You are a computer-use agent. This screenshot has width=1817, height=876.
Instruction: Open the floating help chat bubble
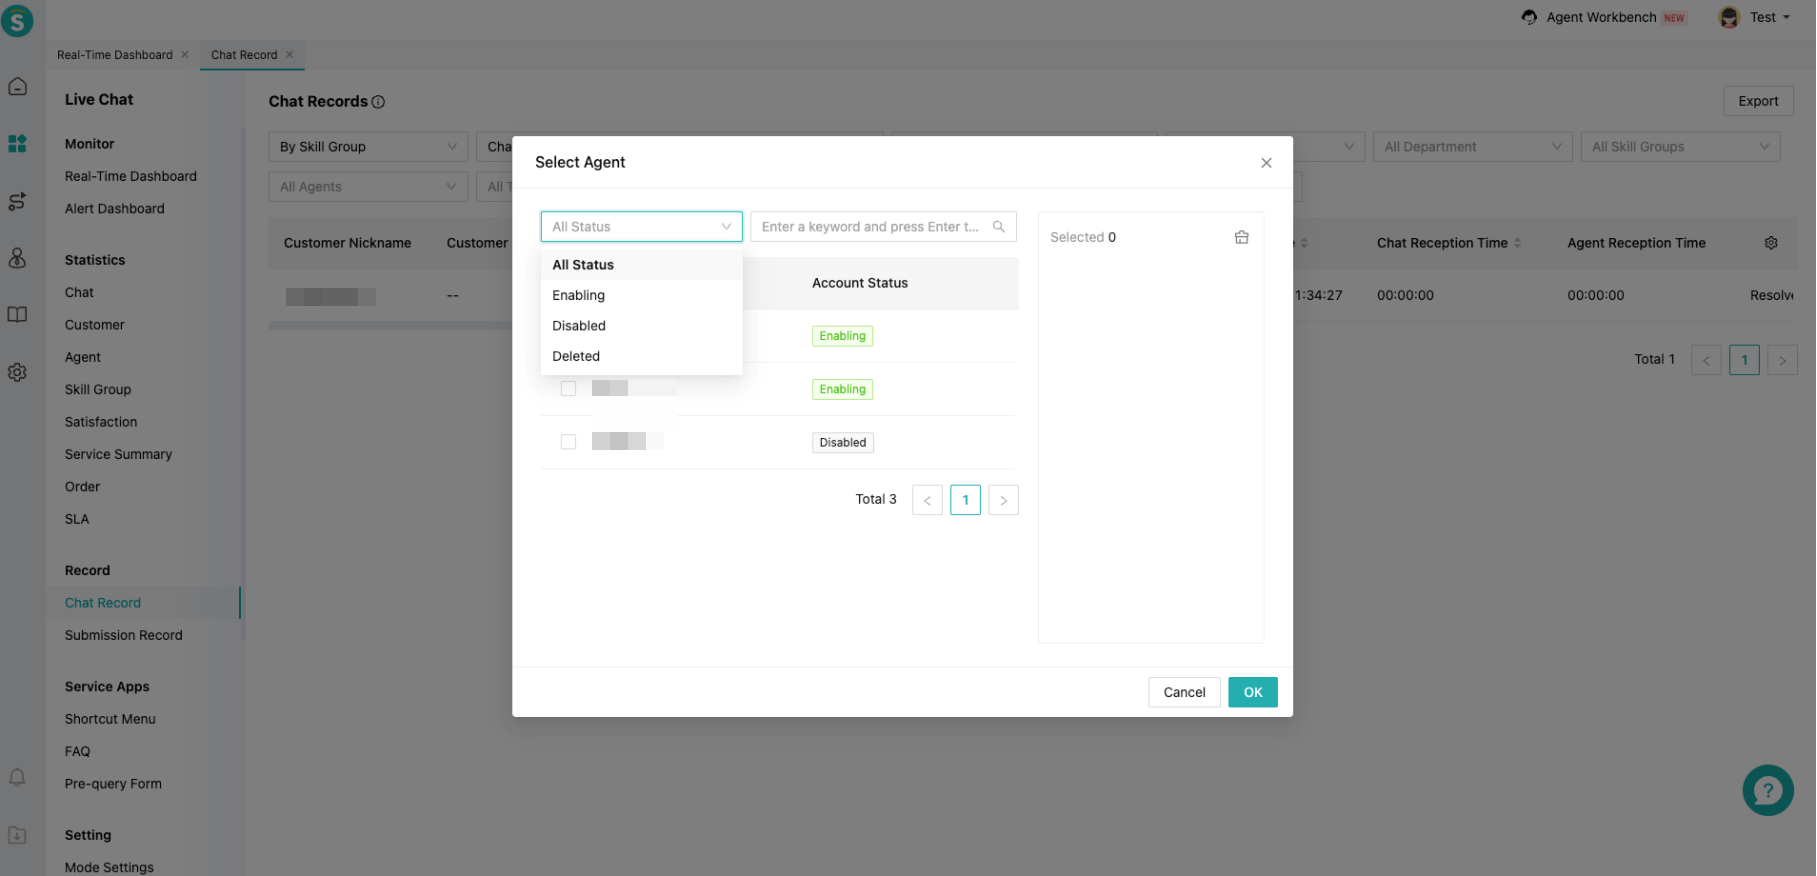click(x=1767, y=790)
